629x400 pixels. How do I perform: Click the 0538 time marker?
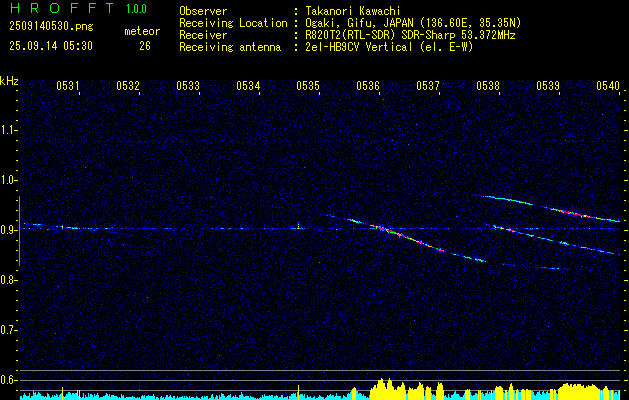488,85
